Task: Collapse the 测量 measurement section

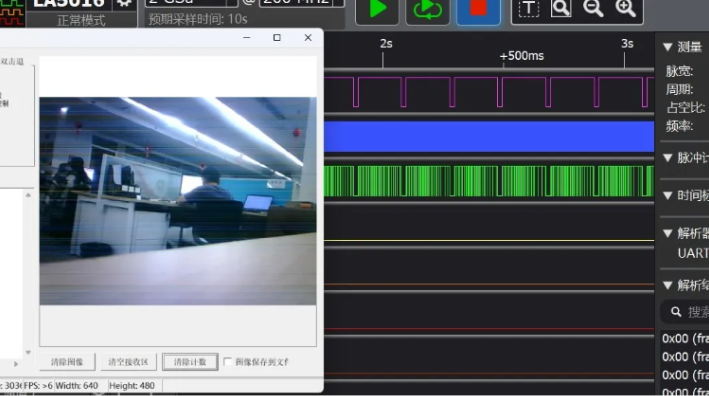Action: [x=668, y=47]
